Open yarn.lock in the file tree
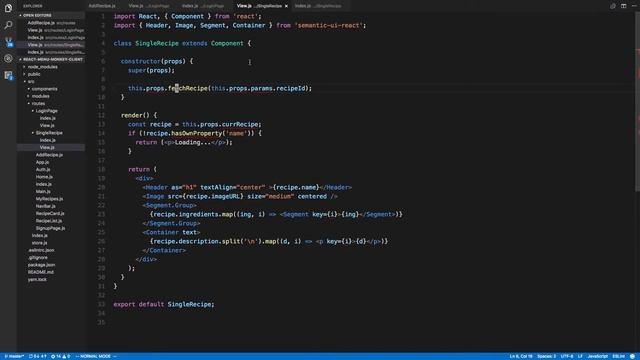The width and height of the screenshot is (640, 360). 37,280
